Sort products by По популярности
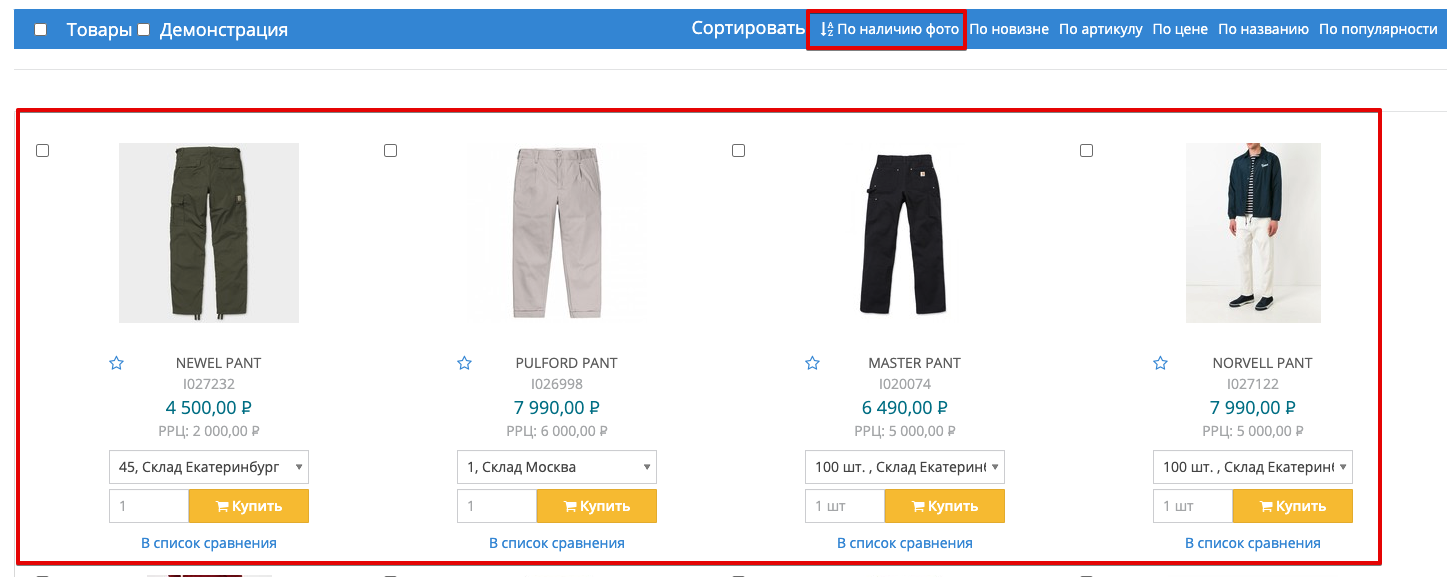Viewport: 1447px width, 577px height. pyautogui.click(x=1378, y=29)
